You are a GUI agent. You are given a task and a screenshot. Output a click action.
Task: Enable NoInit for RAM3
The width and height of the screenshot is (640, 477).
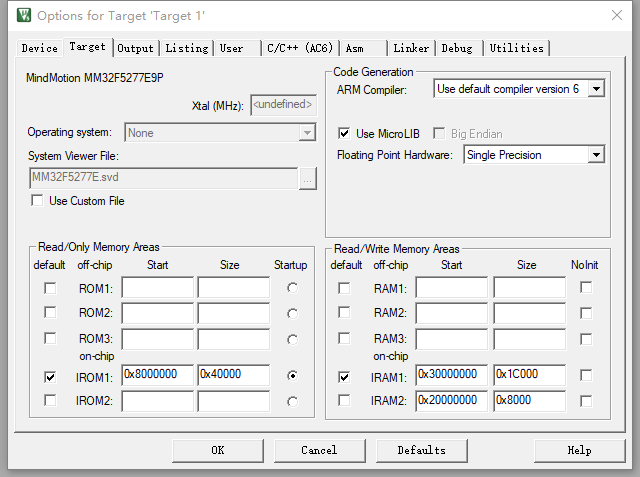[x=586, y=339]
